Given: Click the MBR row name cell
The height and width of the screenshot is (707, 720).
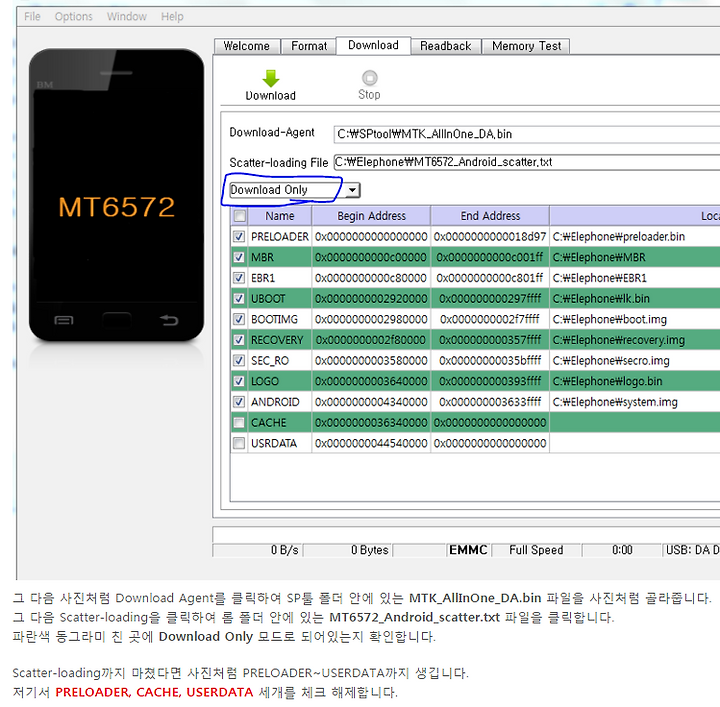Looking at the screenshot, I should [280, 257].
